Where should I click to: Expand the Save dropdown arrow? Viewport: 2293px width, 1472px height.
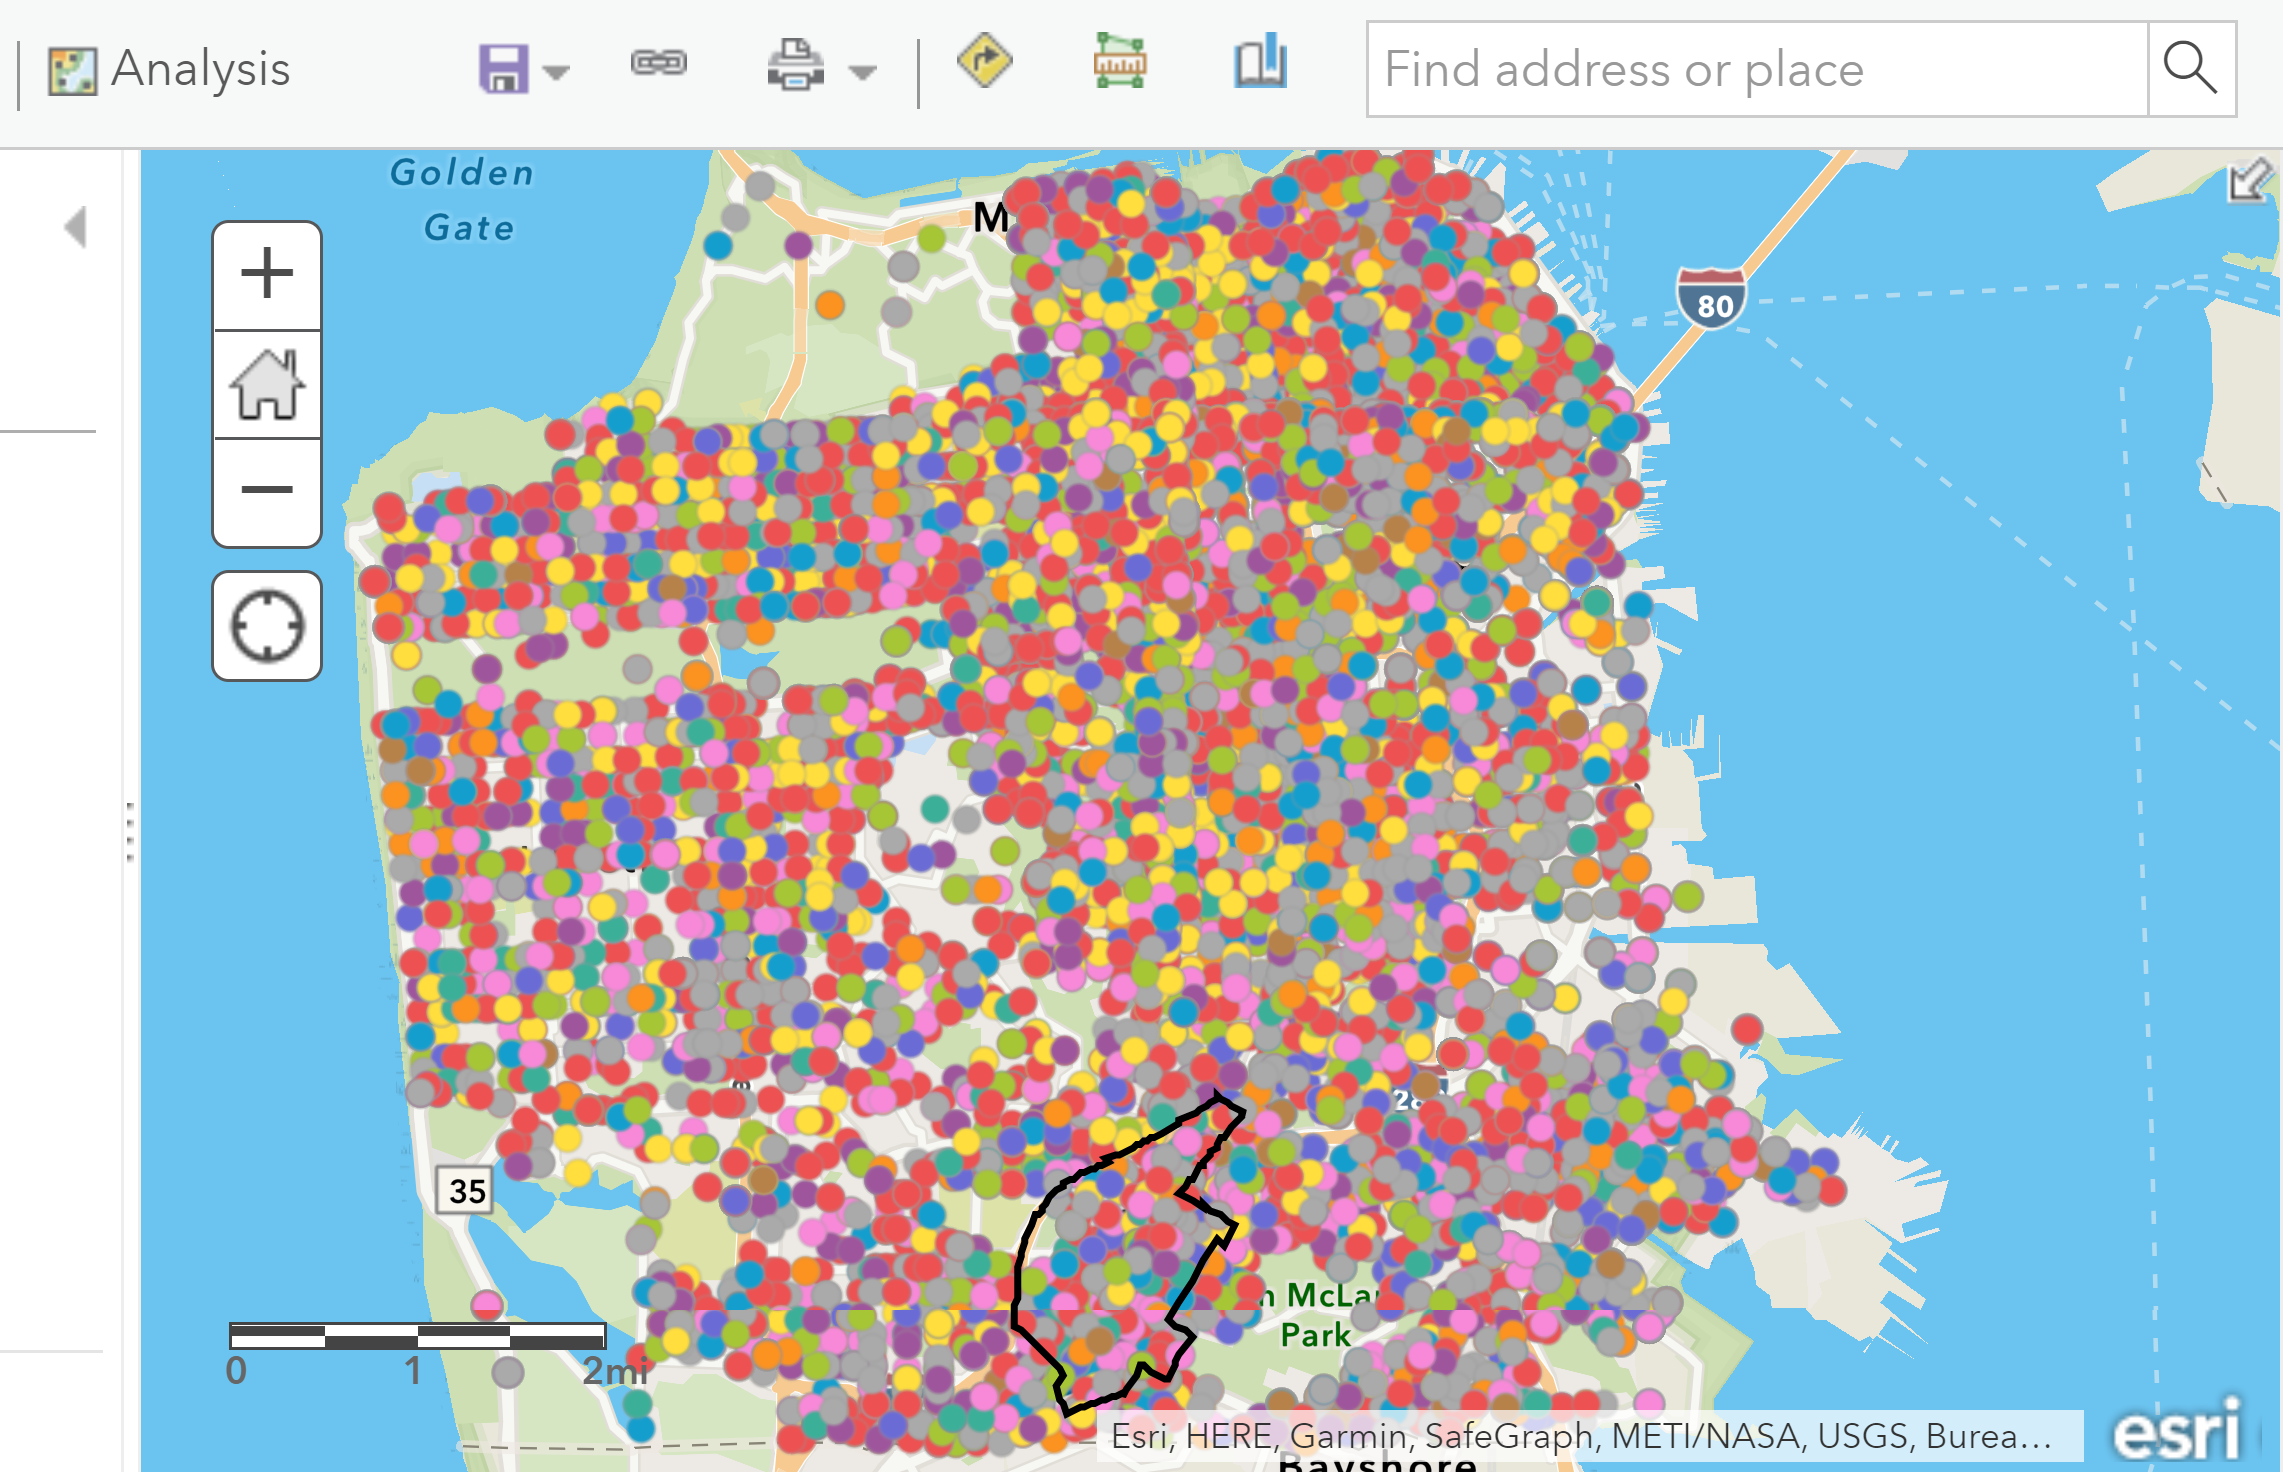556,71
